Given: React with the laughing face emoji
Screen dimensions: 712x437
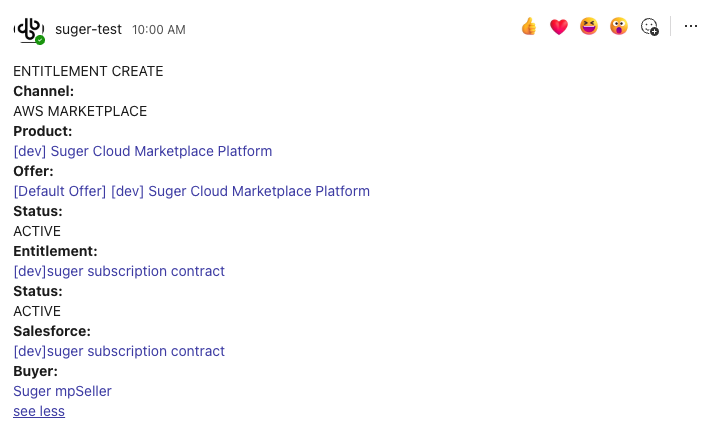Looking at the screenshot, I should (589, 27).
